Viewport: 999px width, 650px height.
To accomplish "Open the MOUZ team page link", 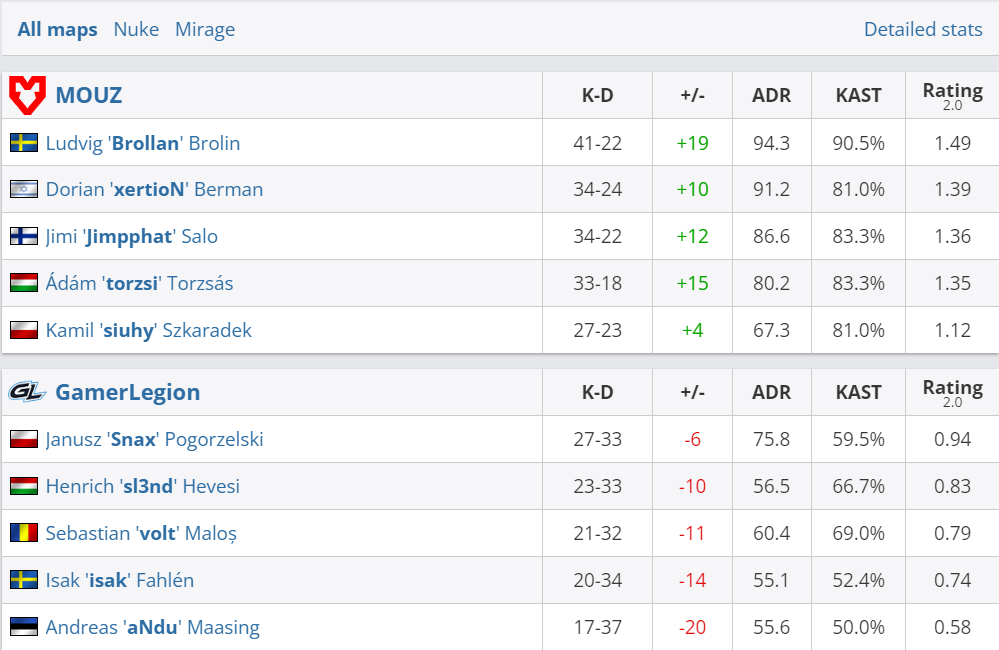I will (89, 96).
